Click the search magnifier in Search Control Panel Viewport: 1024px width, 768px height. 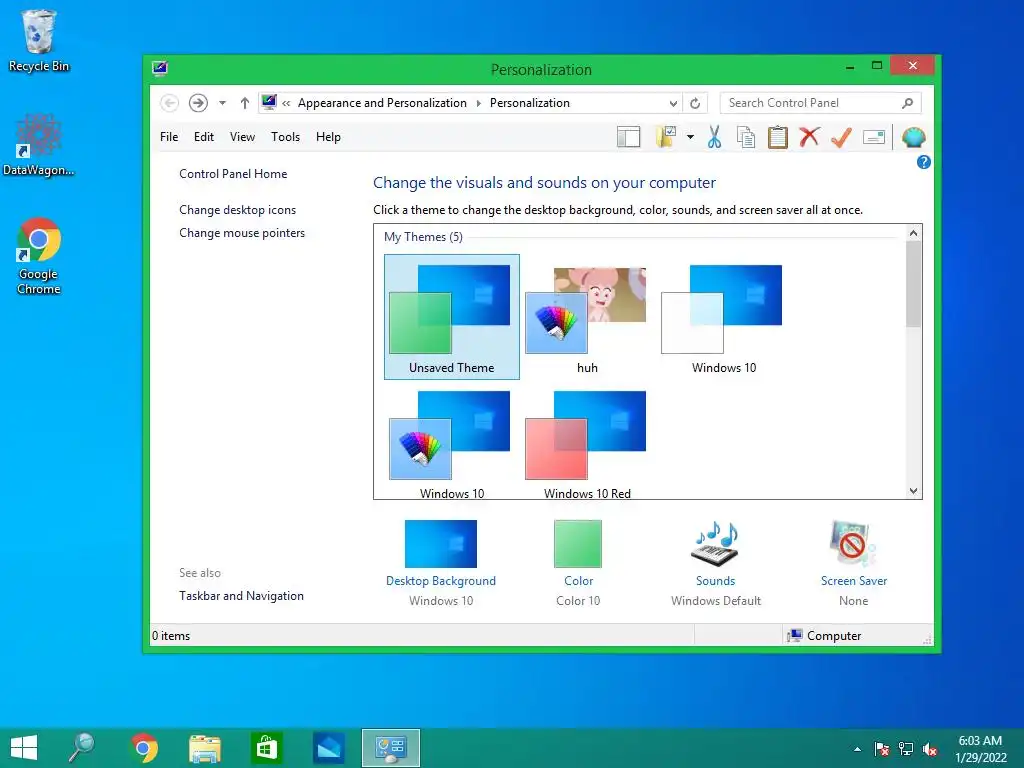click(907, 103)
